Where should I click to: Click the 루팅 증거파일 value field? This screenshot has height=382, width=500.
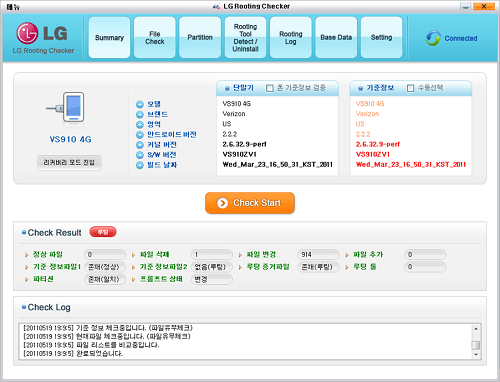pos(318,267)
